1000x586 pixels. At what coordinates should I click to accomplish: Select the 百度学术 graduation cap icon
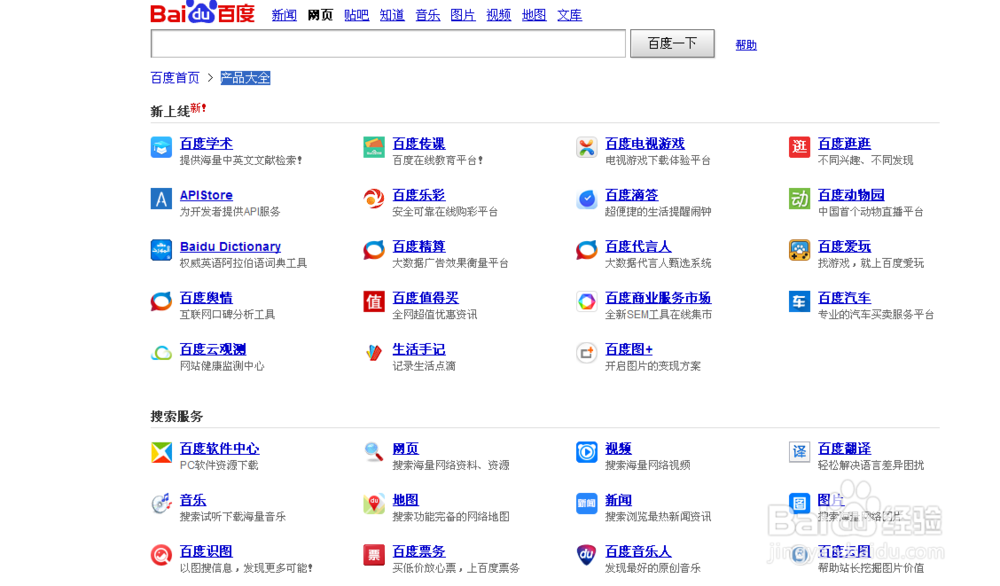click(161, 147)
